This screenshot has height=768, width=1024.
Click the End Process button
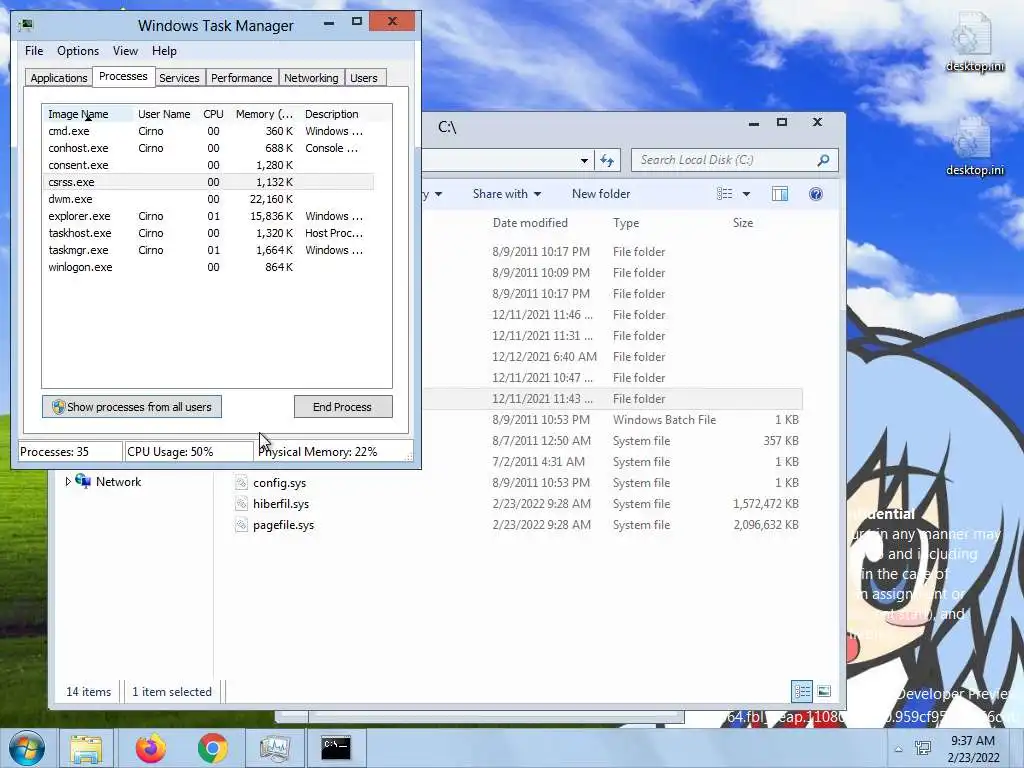[343, 406]
